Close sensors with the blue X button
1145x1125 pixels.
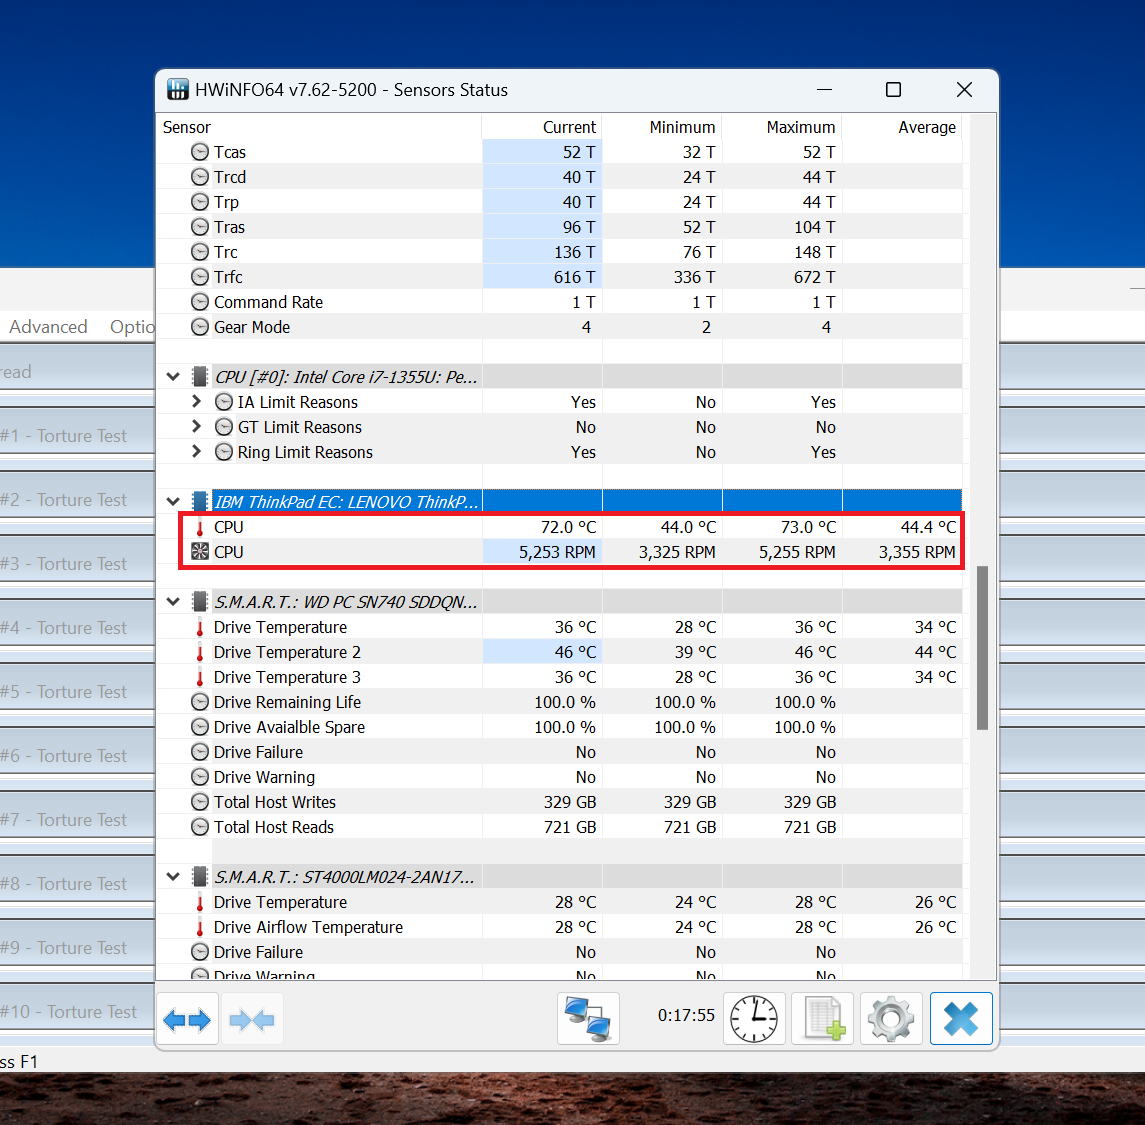(x=961, y=1019)
